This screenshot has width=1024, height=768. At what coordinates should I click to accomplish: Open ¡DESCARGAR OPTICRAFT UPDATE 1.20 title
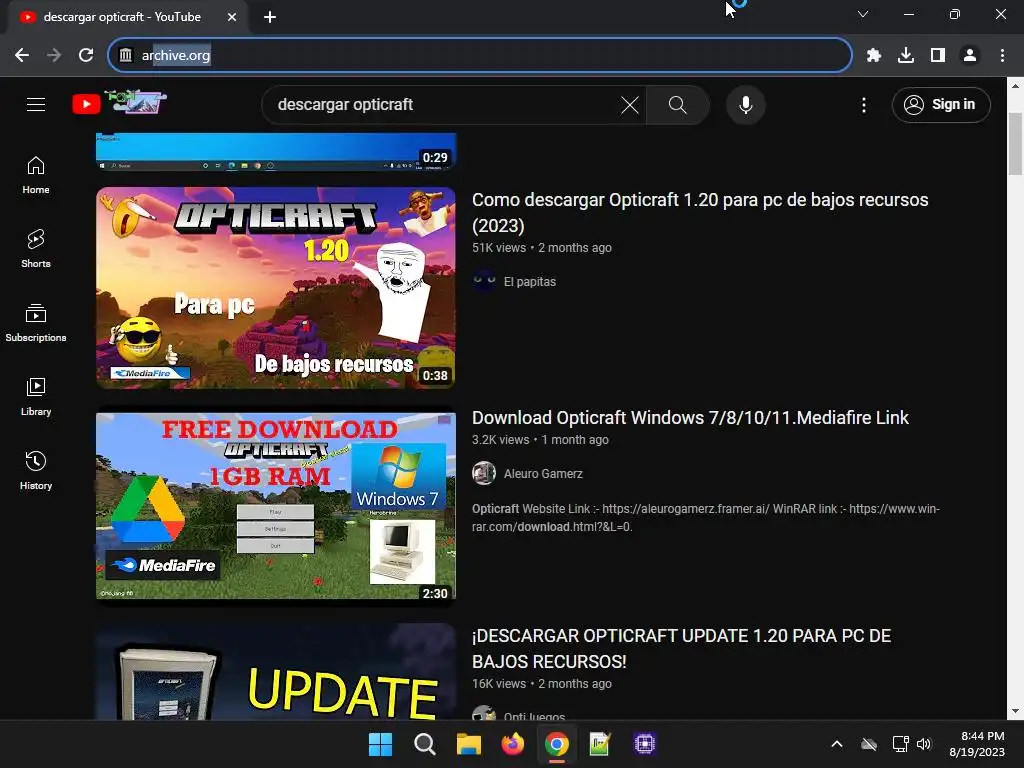point(681,648)
